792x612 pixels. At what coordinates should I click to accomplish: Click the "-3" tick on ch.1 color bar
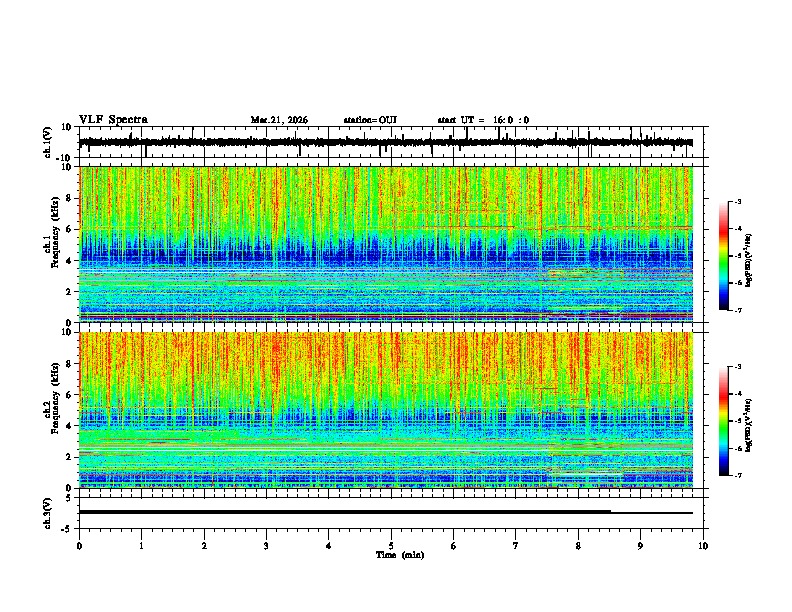point(737,201)
